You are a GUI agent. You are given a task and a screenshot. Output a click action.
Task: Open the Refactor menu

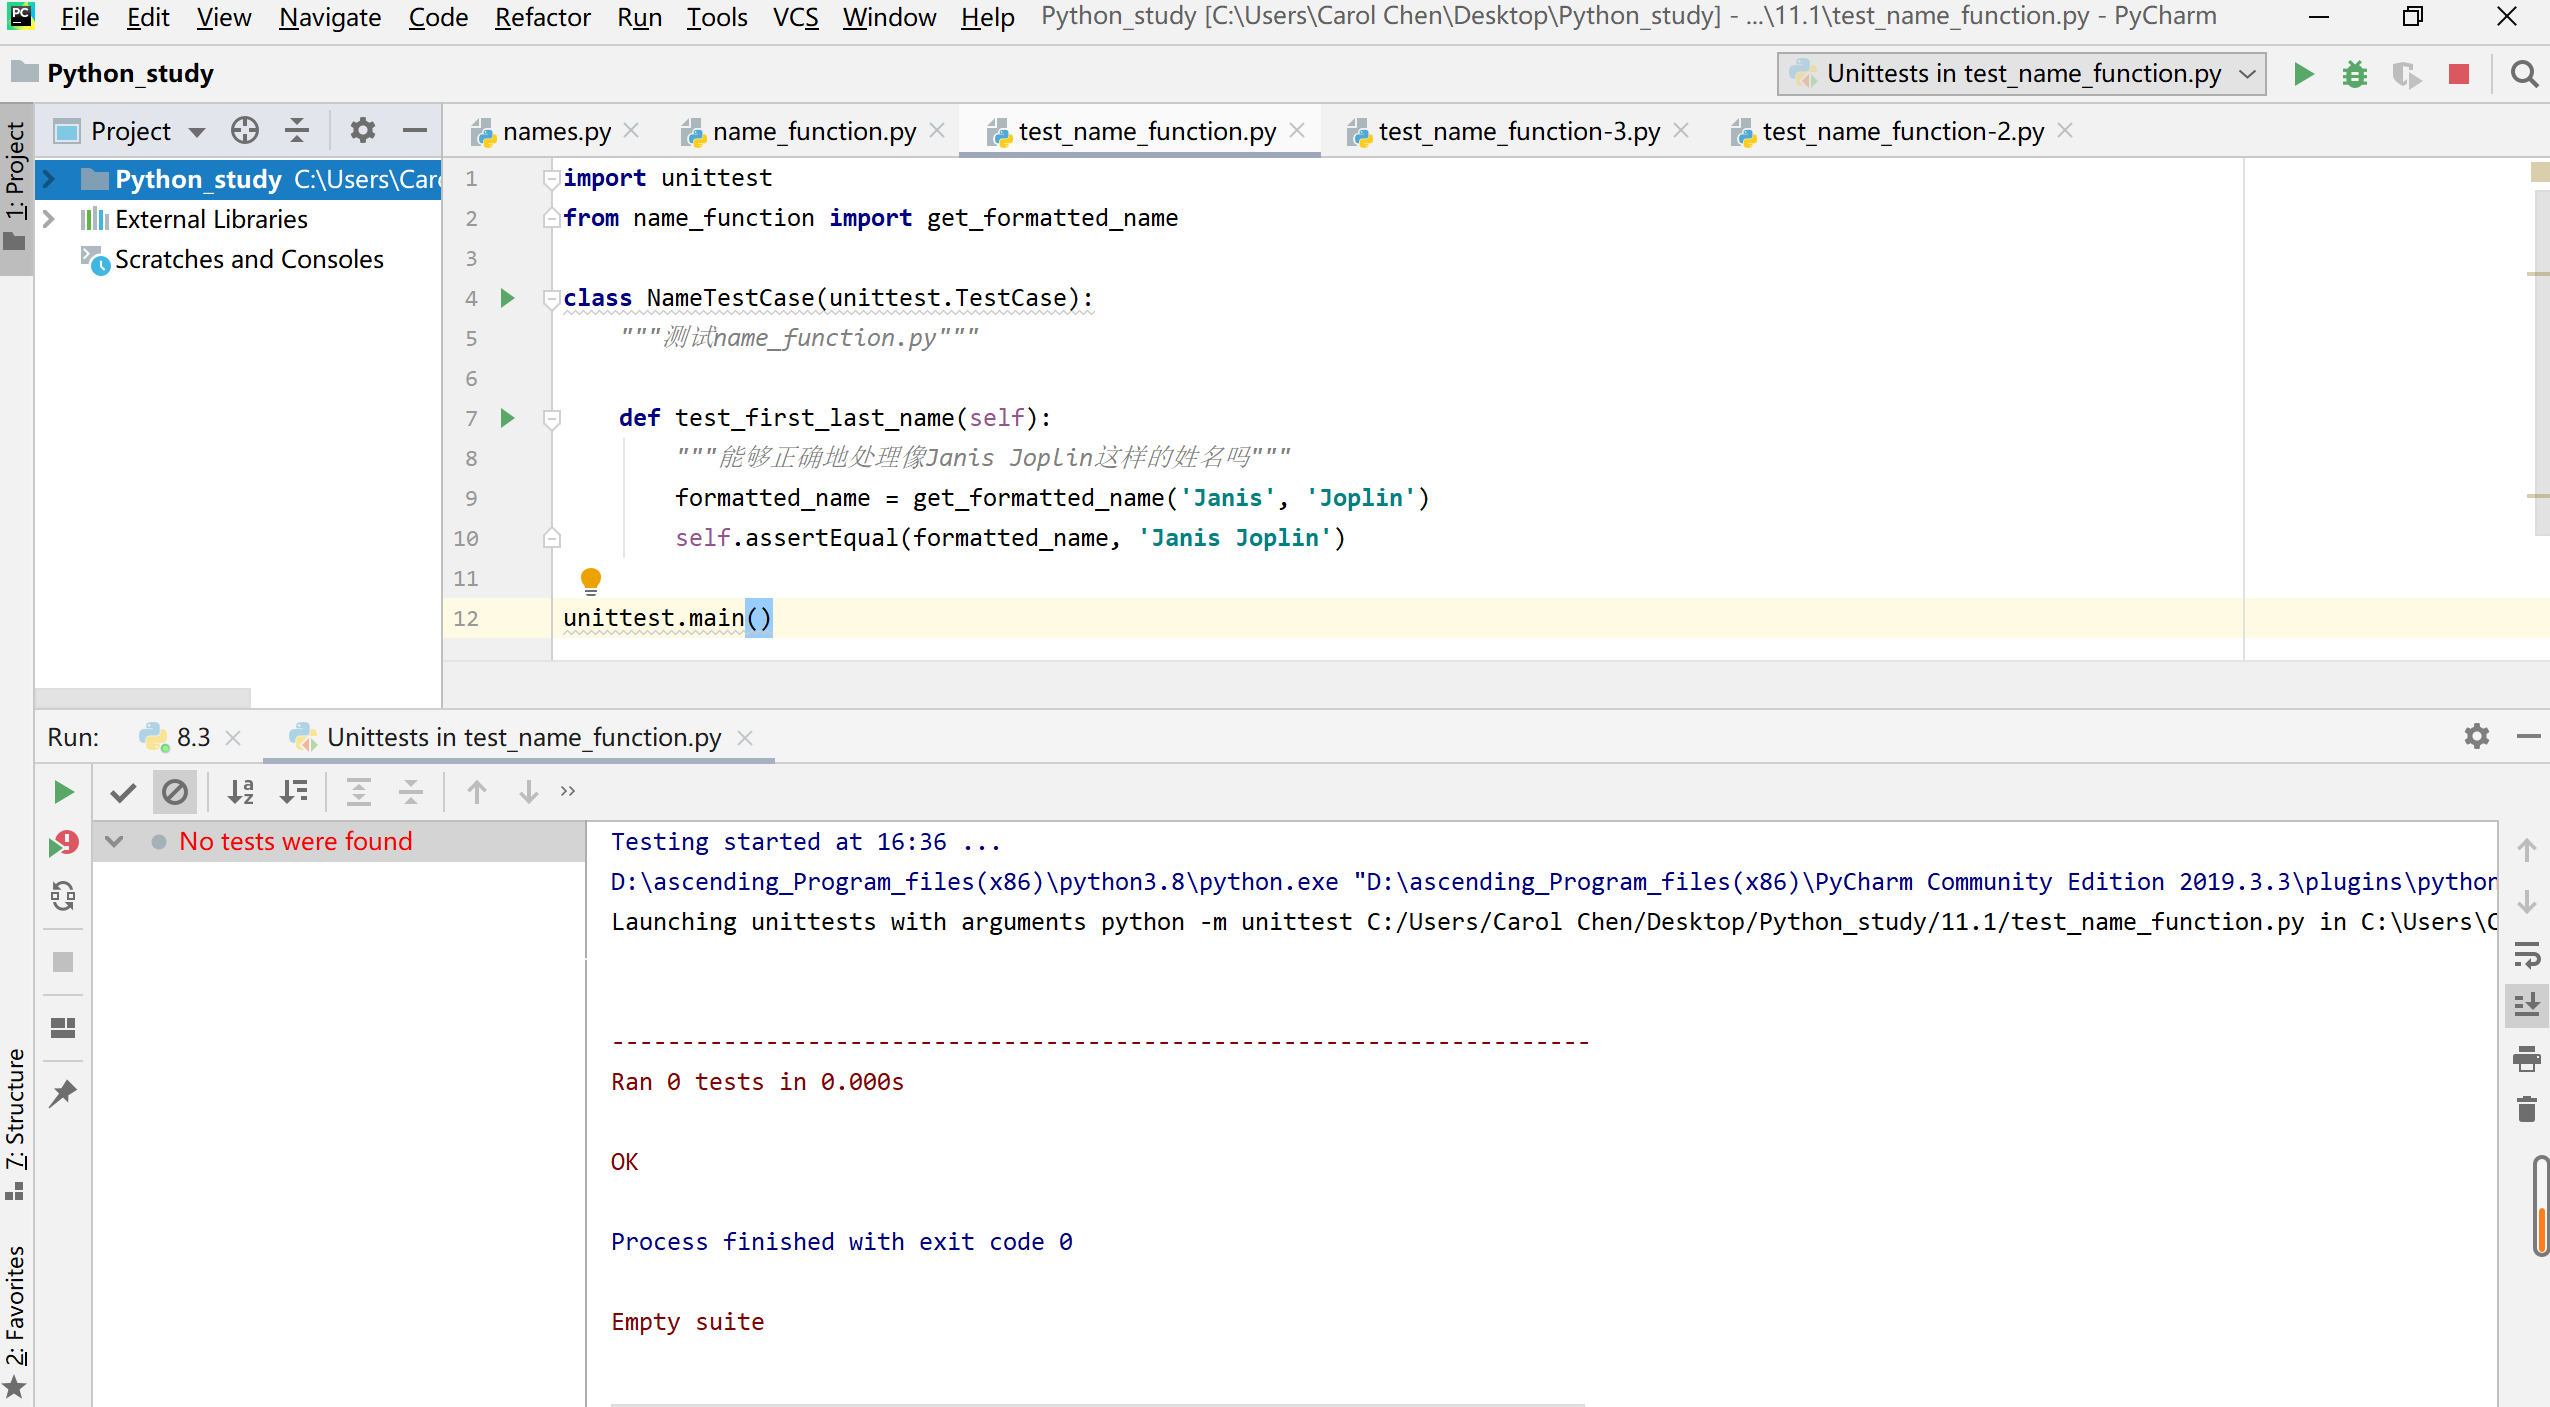coord(542,17)
